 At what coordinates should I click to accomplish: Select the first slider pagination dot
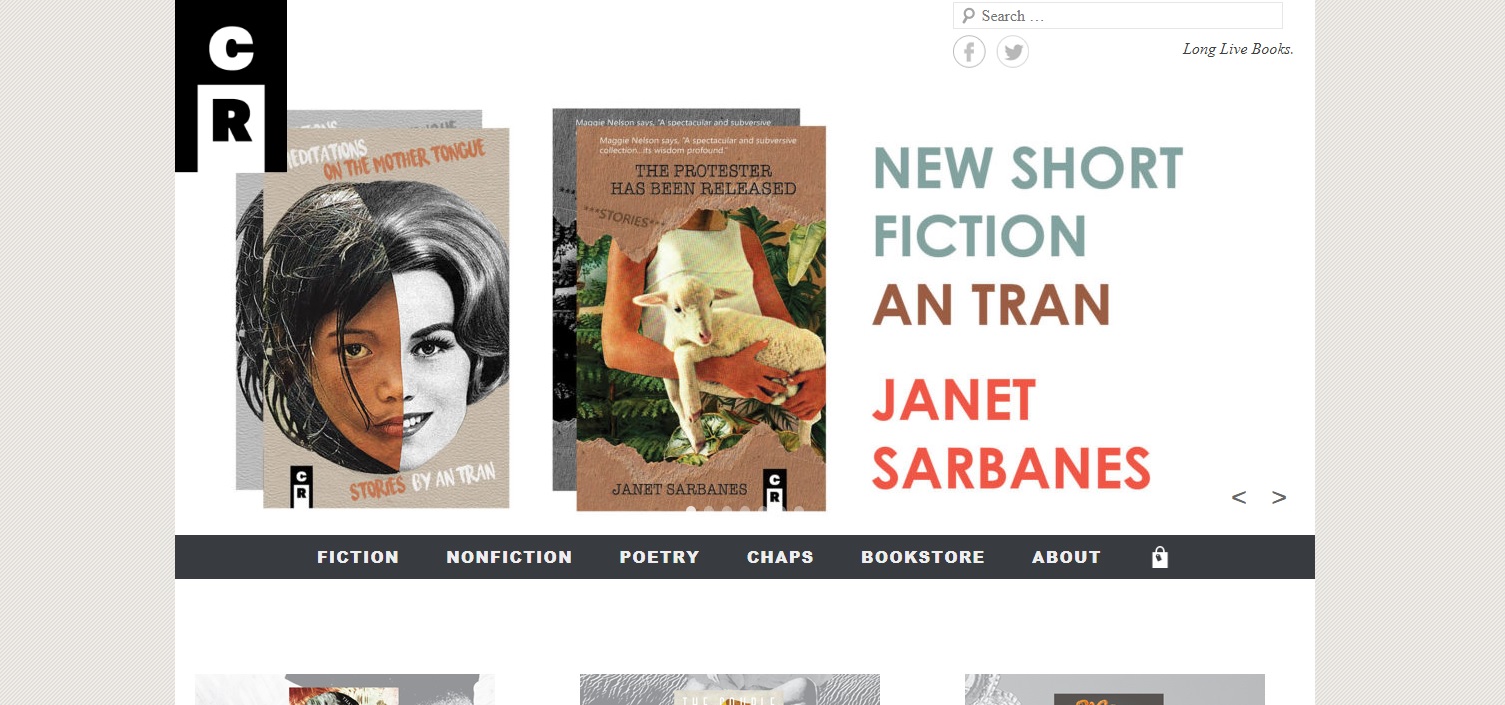point(691,511)
